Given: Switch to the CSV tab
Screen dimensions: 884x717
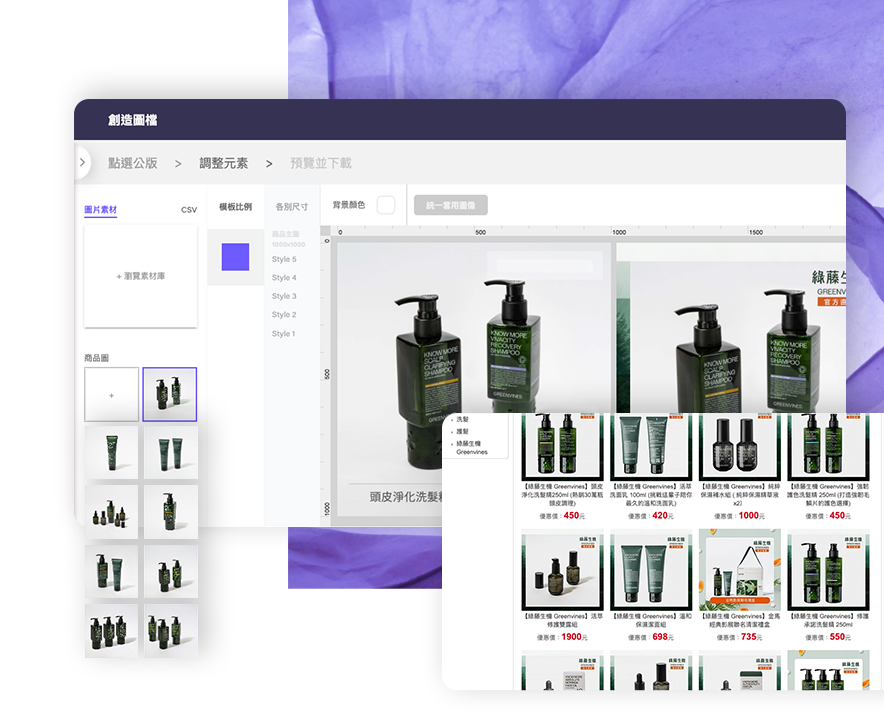Looking at the screenshot, I should coord(189,210).
